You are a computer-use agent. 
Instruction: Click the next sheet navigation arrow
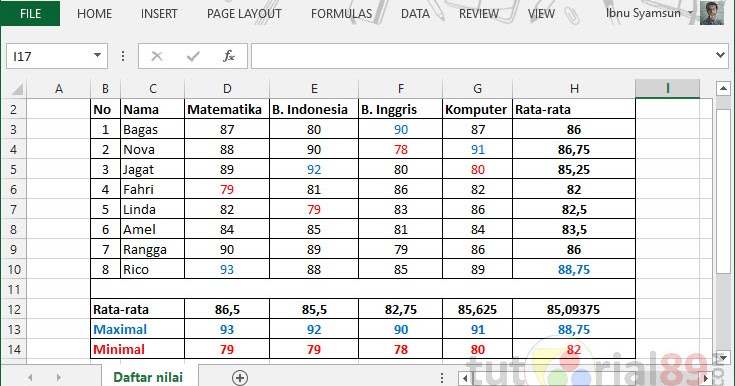click(x=59, y=377)
